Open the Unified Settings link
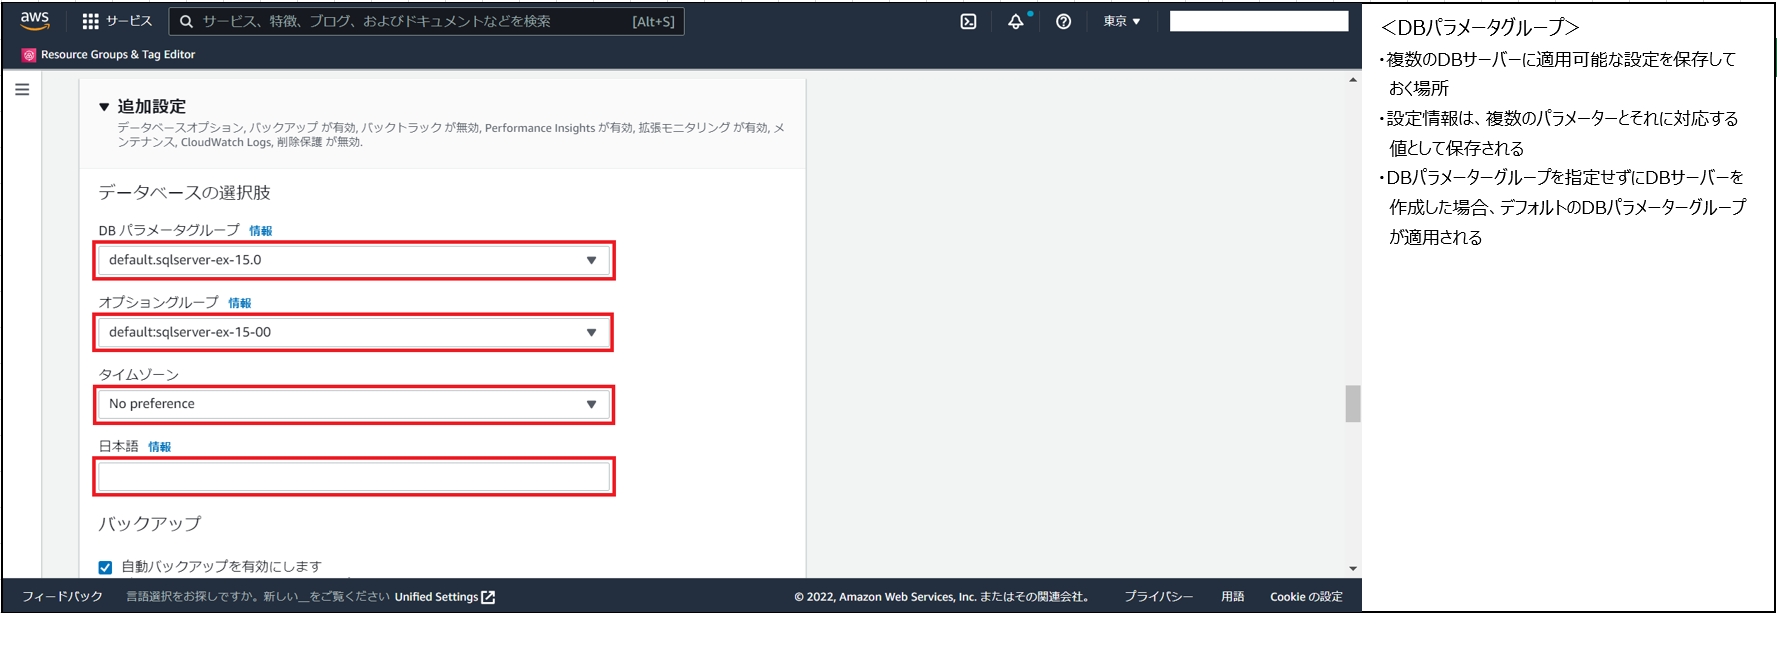This screenshot has height=648, width=1777. (436, 597)
